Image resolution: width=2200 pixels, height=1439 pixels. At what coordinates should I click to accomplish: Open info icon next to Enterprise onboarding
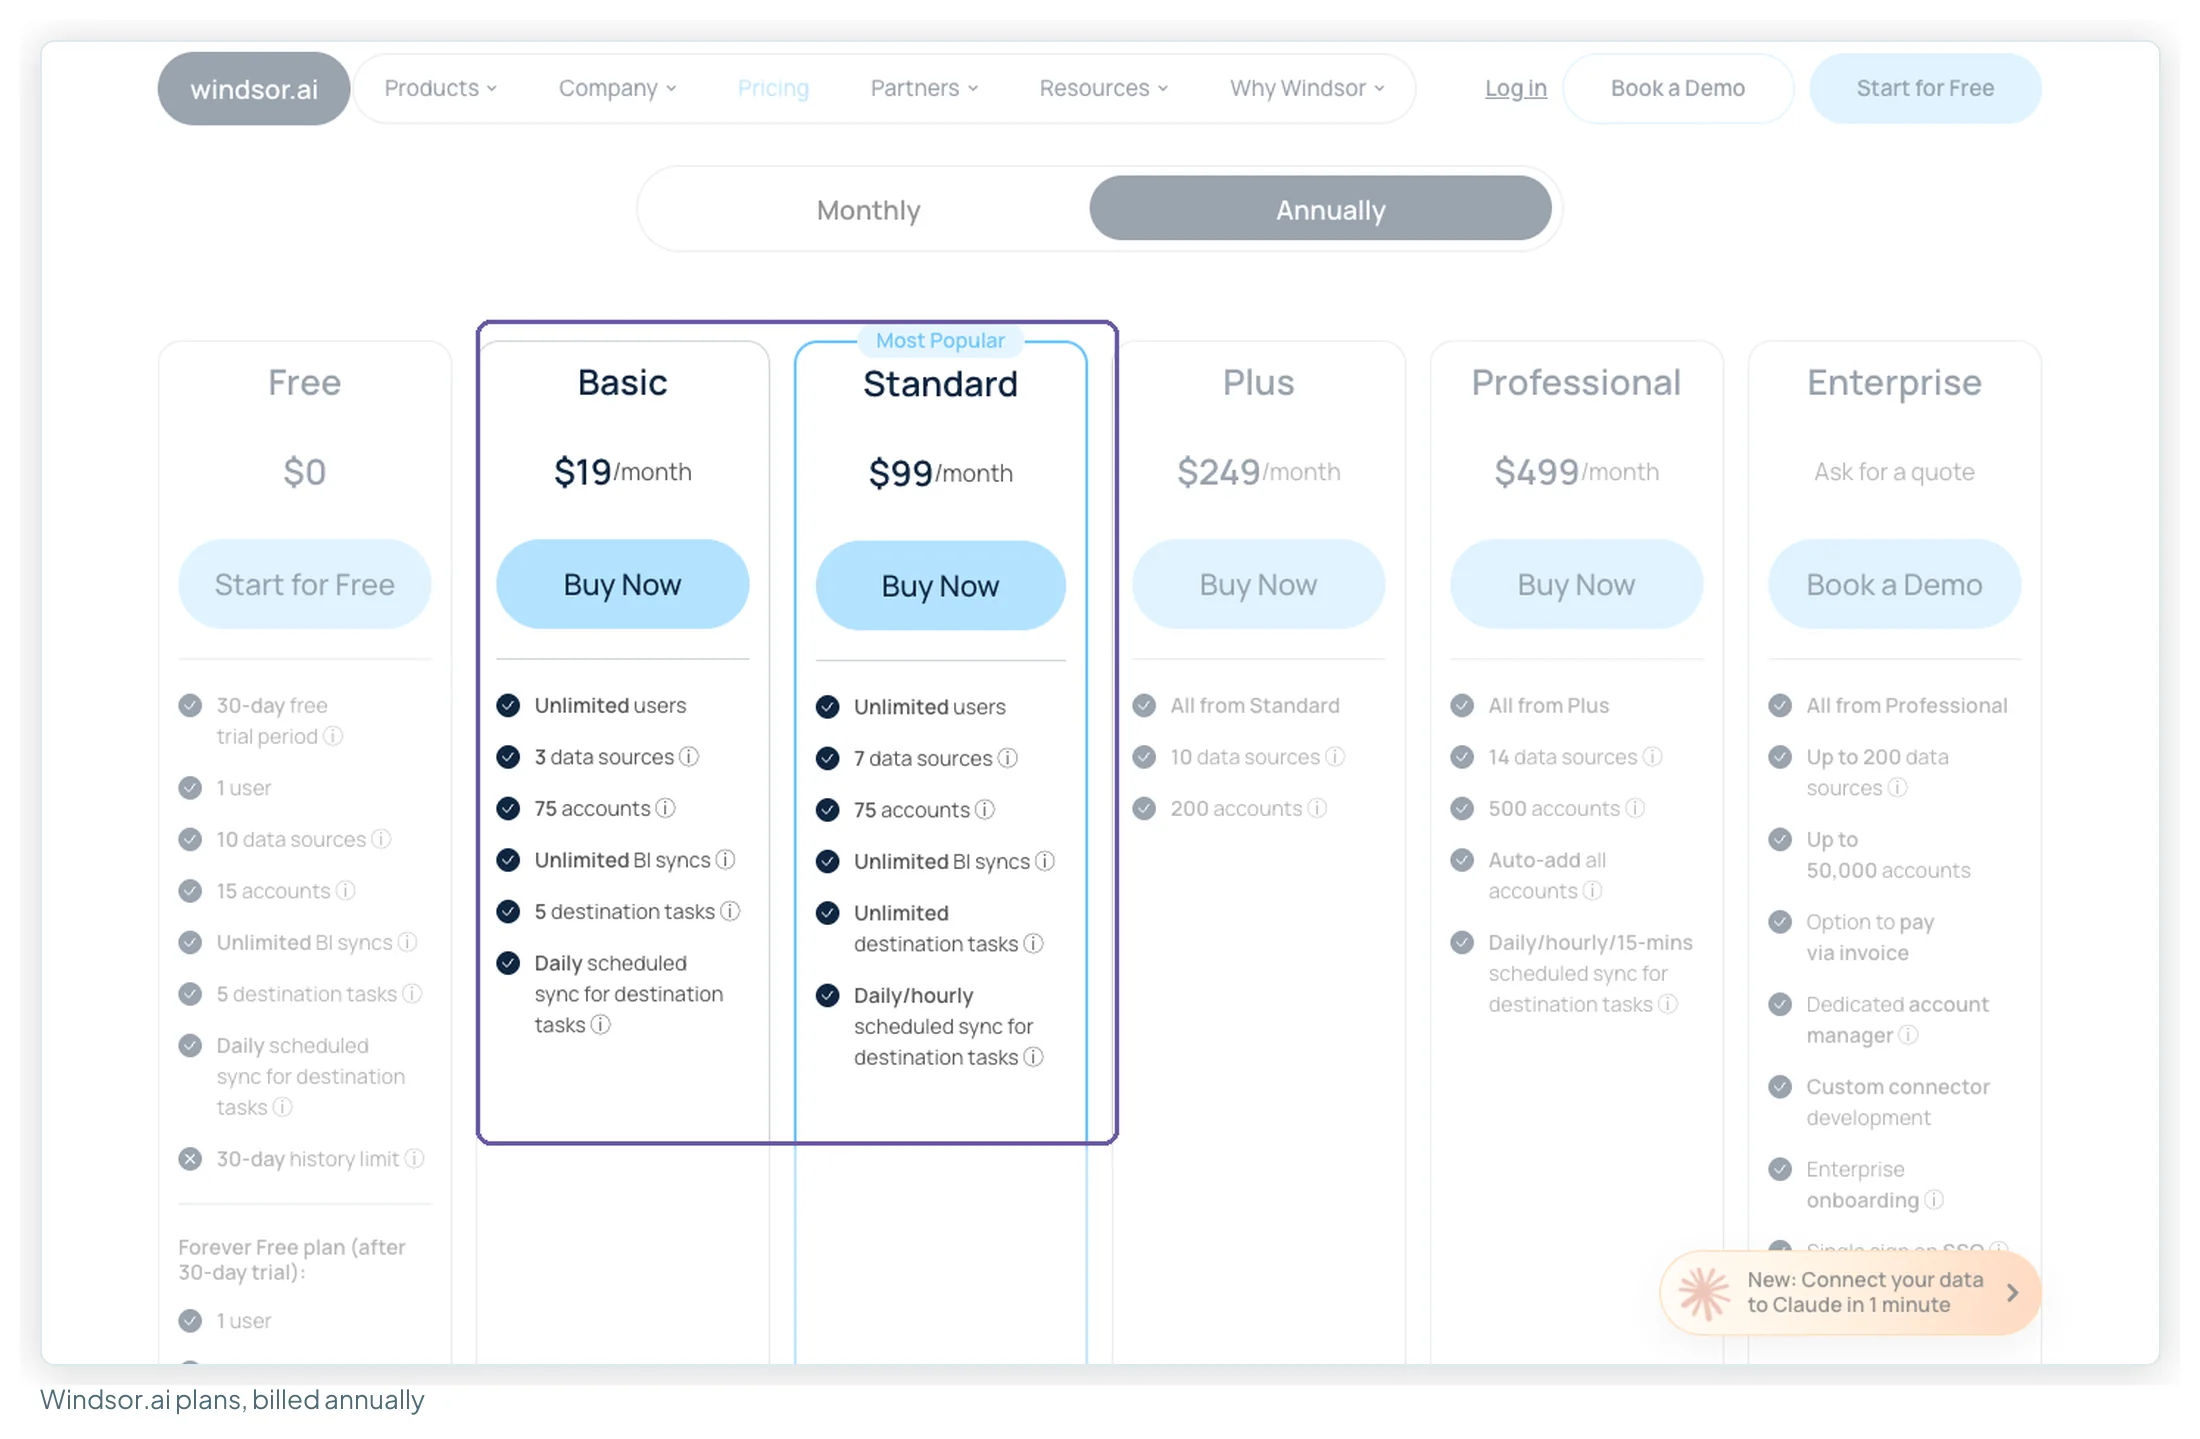pos(1935,1199)
